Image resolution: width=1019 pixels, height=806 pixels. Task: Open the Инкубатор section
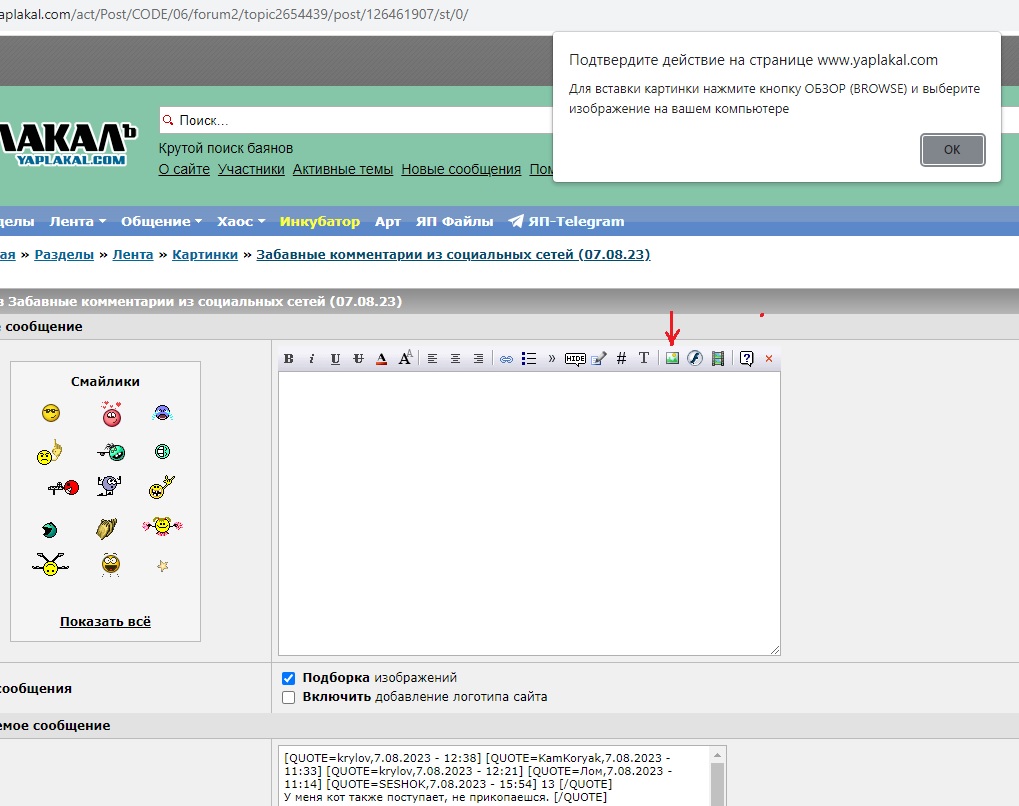[320, 222]
